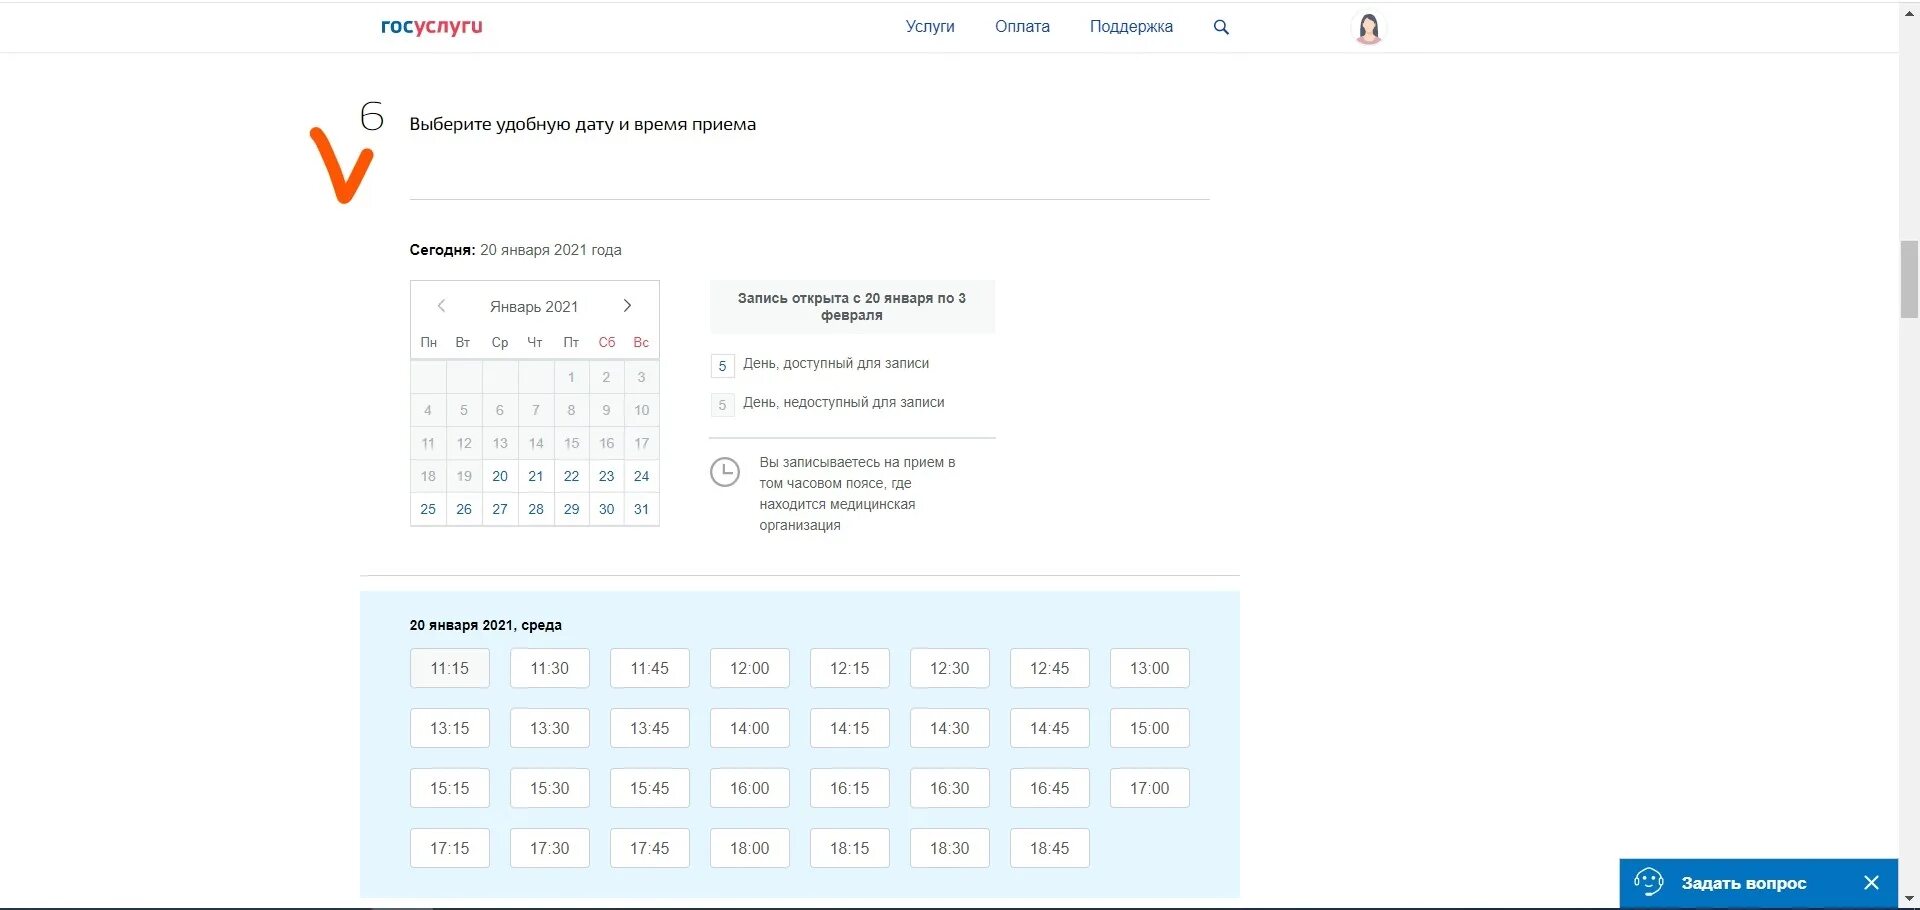Viewport: 1920px width, 910px height.
Task: Choose the 13:15 time slot
Action: click(x=450, y=728)
